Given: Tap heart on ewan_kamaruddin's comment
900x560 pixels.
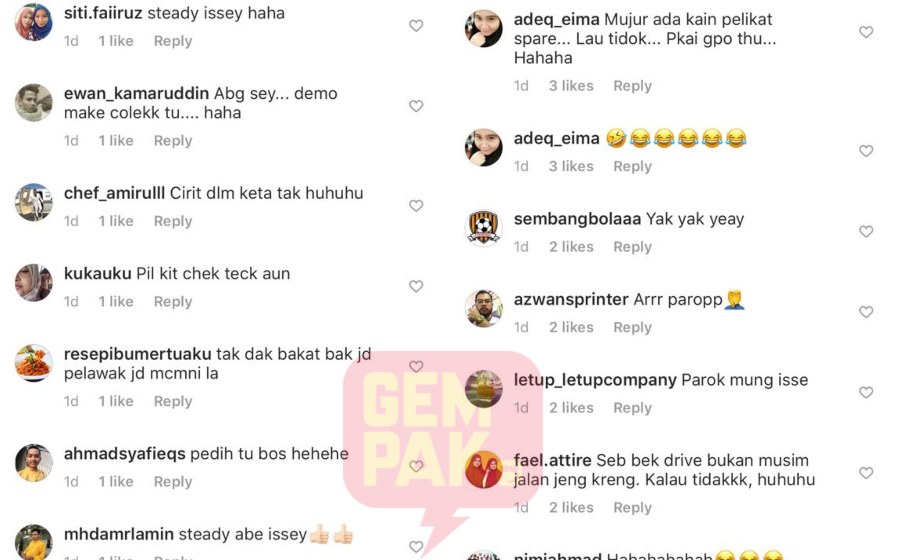Looking at the screenshot, I should tap(416, 106).
